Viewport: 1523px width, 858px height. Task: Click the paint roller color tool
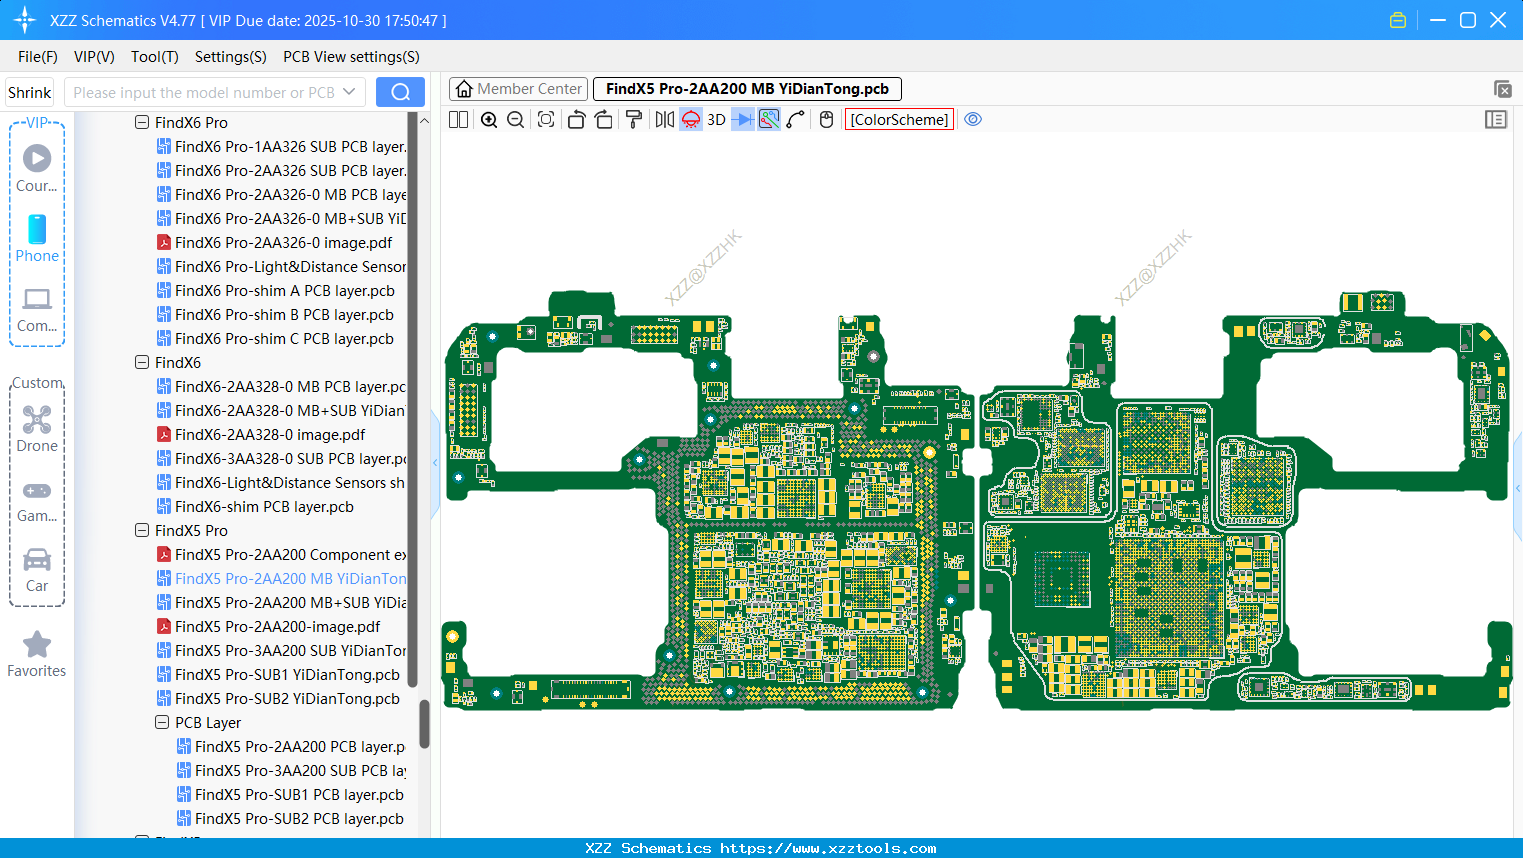coord(633,119)
